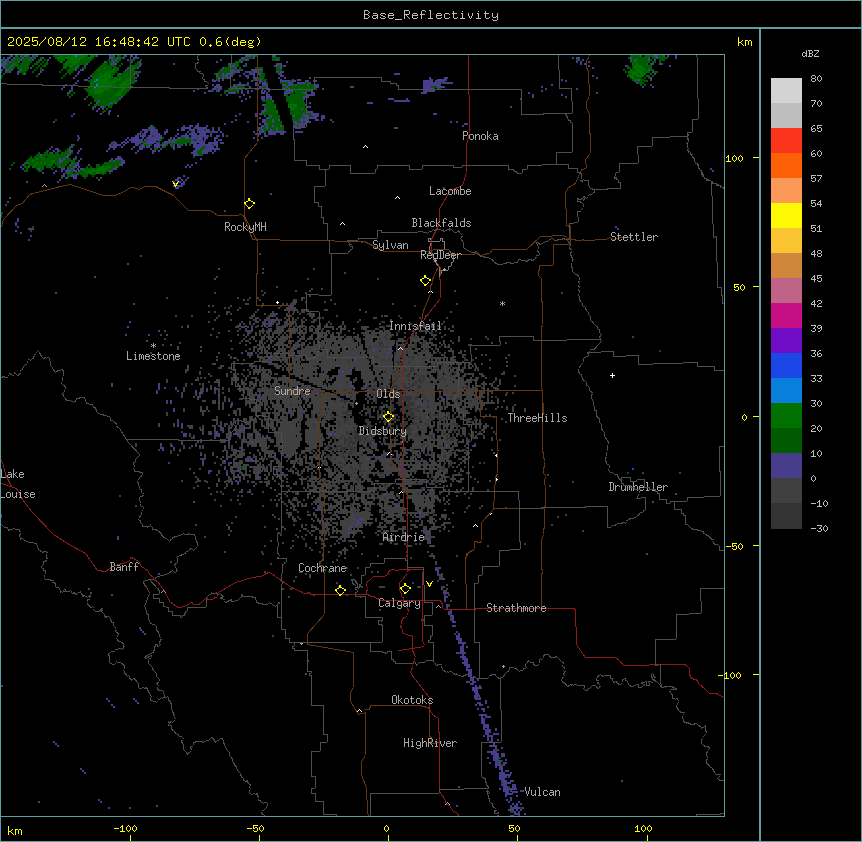Click the Banff label
The width and height of the screenshot is (862, 842).
coord(124,567)
